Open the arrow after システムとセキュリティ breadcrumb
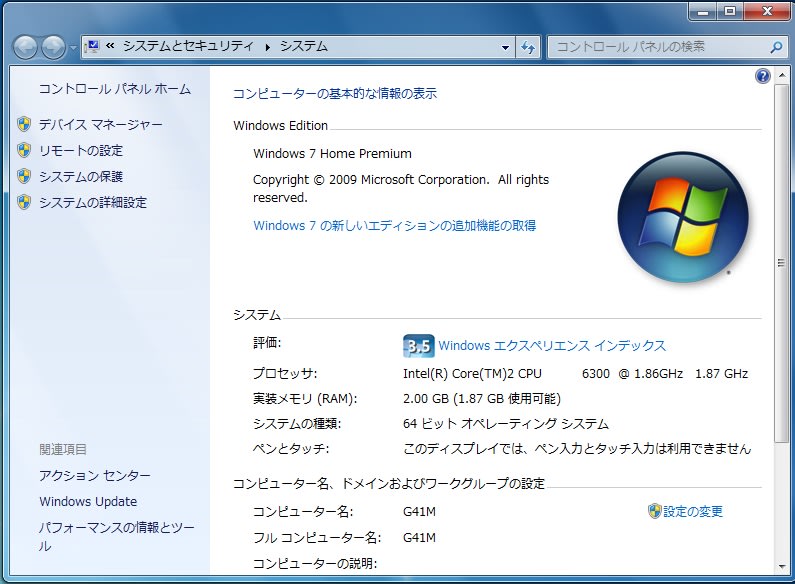Screen dimensions: 795x584 click(267, 47)
